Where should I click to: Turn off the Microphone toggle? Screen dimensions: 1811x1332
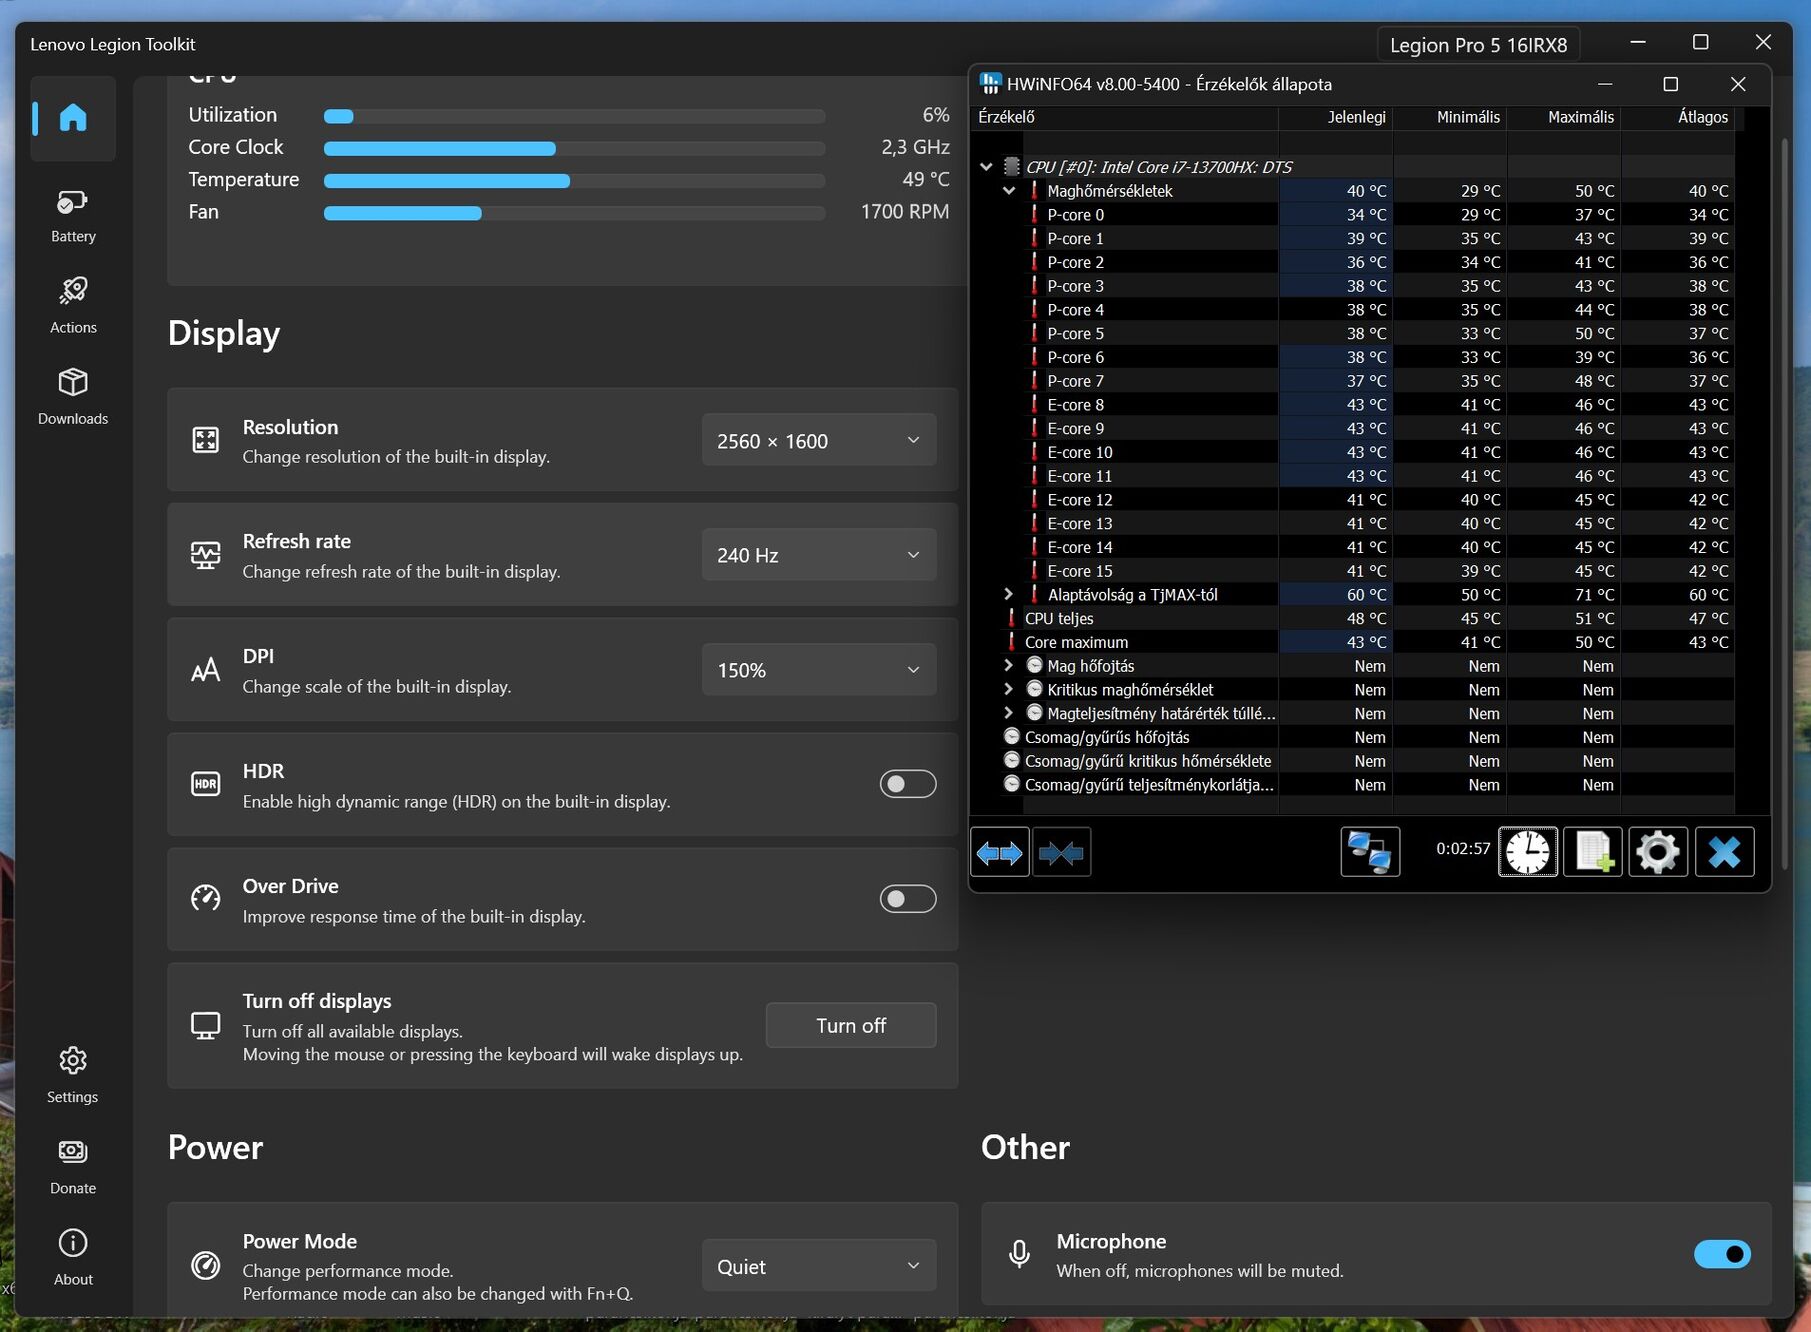1722,1254
